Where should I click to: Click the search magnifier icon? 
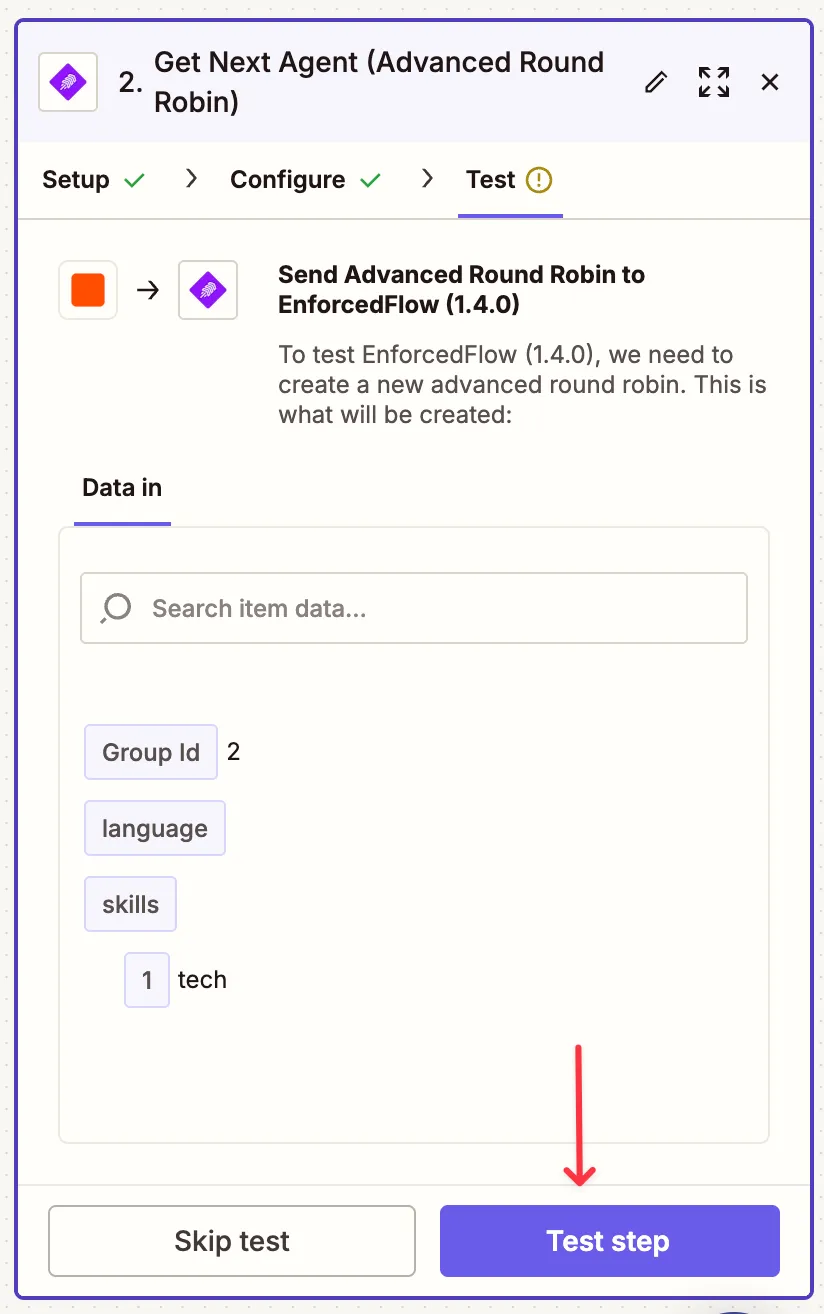117,608
